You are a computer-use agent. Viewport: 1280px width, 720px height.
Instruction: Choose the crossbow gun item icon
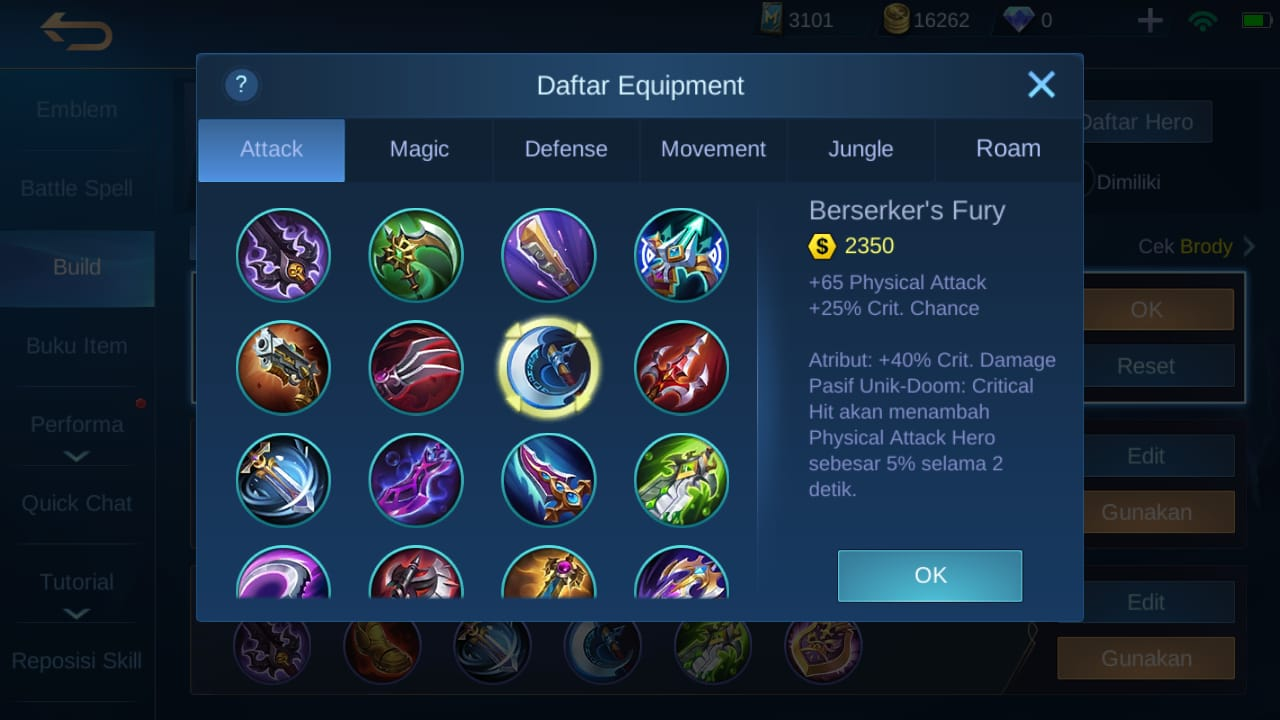(x=283, y=367)
